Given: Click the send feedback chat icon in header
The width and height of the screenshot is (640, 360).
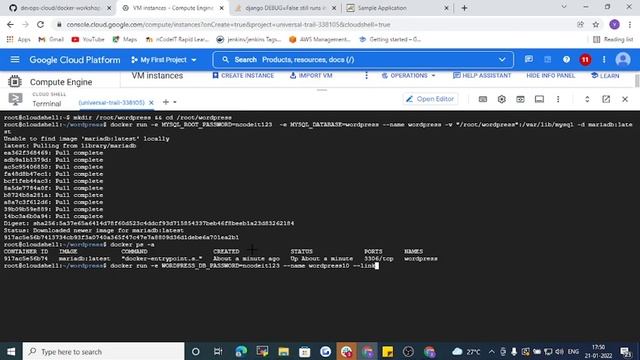Looking at the screenshot, I should [529, 60].
